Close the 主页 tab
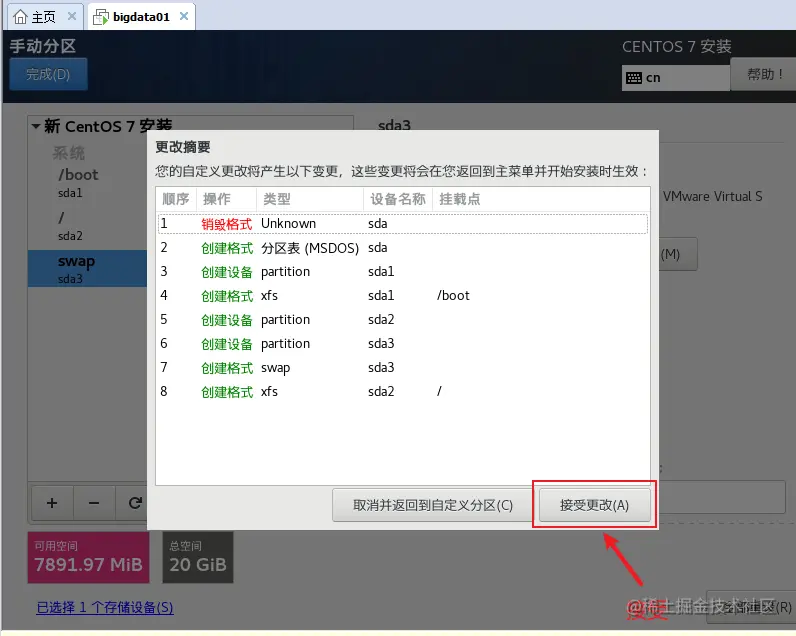 (x=72, y=16)
